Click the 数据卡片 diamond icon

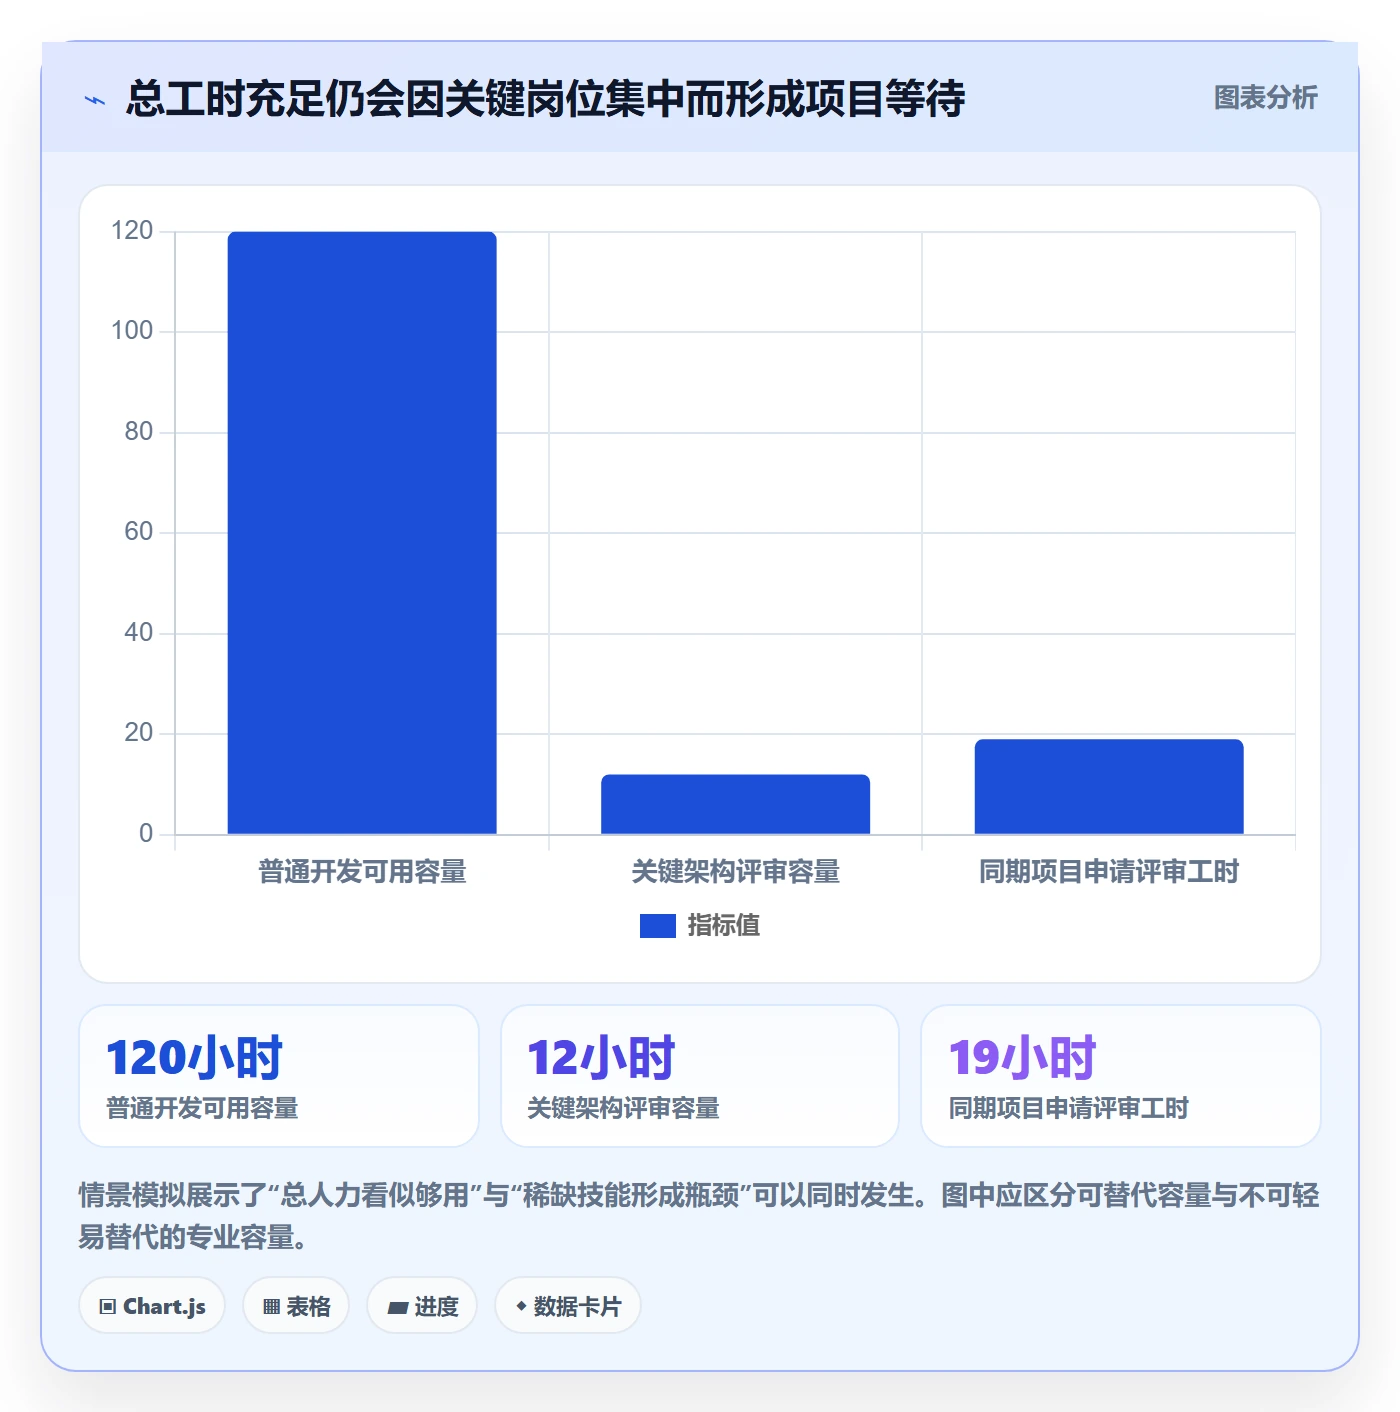pos(521,1306)
